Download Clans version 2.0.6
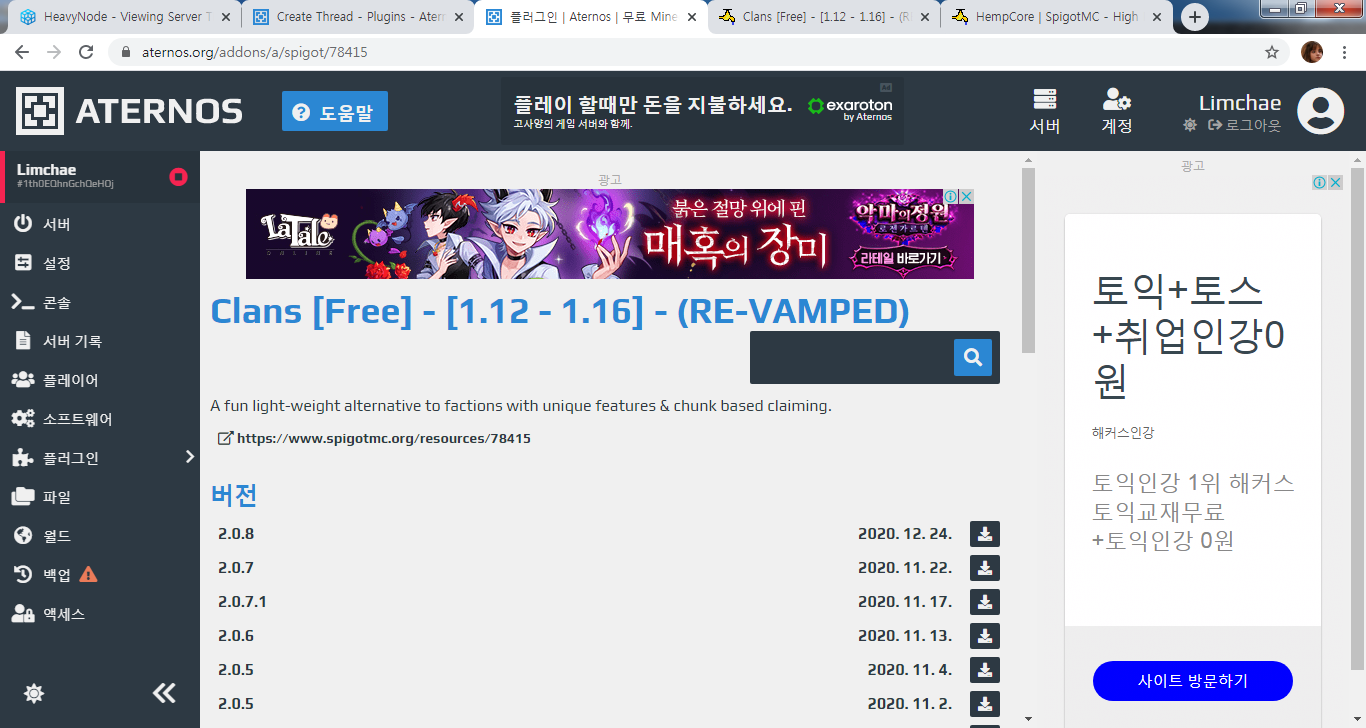Screen dimensions: 1366x728 pyautogui.click(x=985, y=636)
